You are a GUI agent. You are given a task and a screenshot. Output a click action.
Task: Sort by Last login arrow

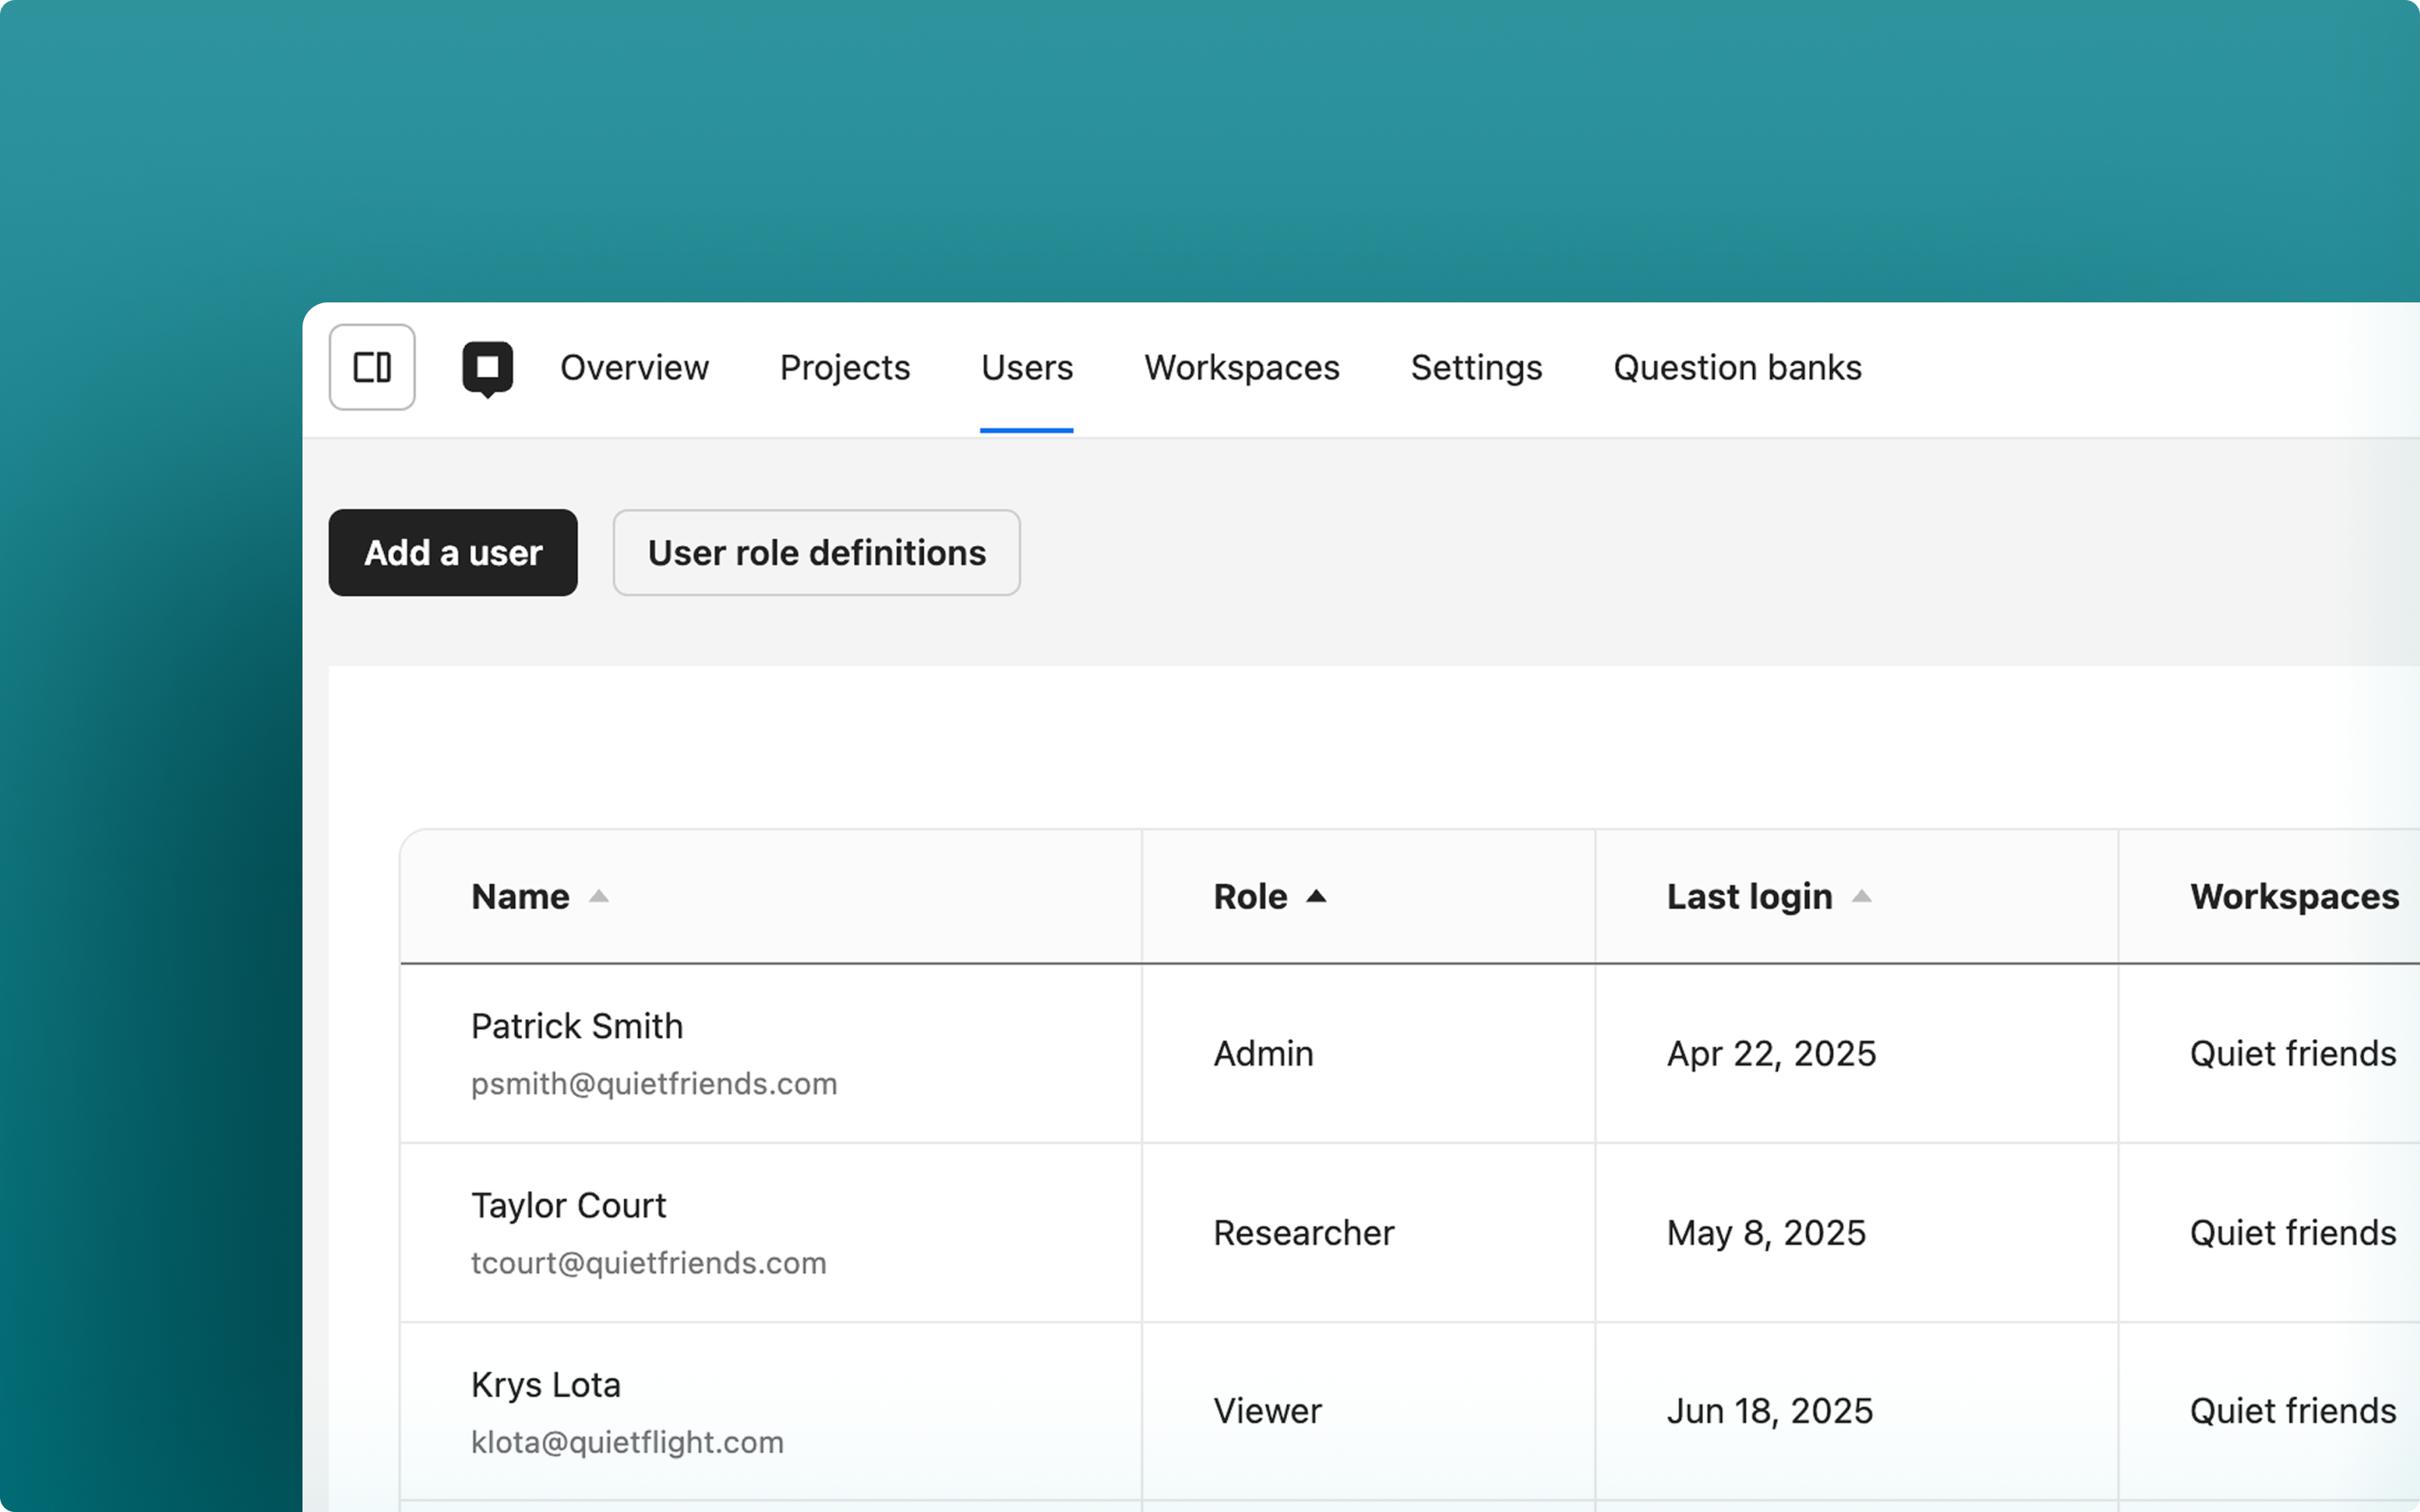[x=1861, y=896]
